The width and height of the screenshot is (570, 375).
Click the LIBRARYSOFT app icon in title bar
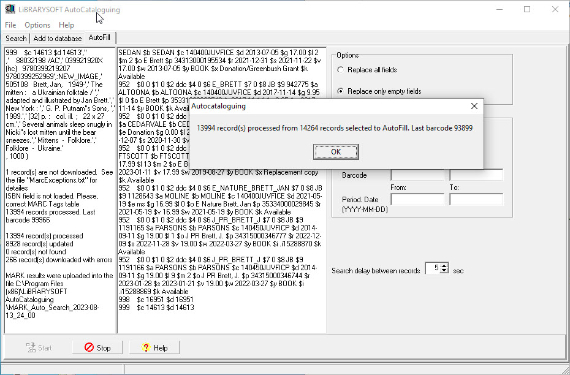point(9,9)
